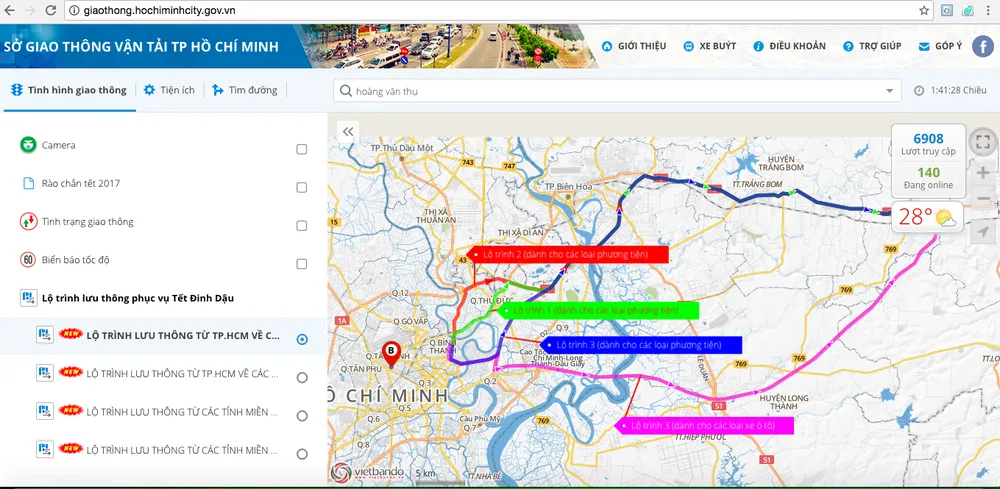Image resolution: width=1000 pixels, height=489 pixels.
Task: Click the weather sun and cloud icon
Action: [946, 218]
